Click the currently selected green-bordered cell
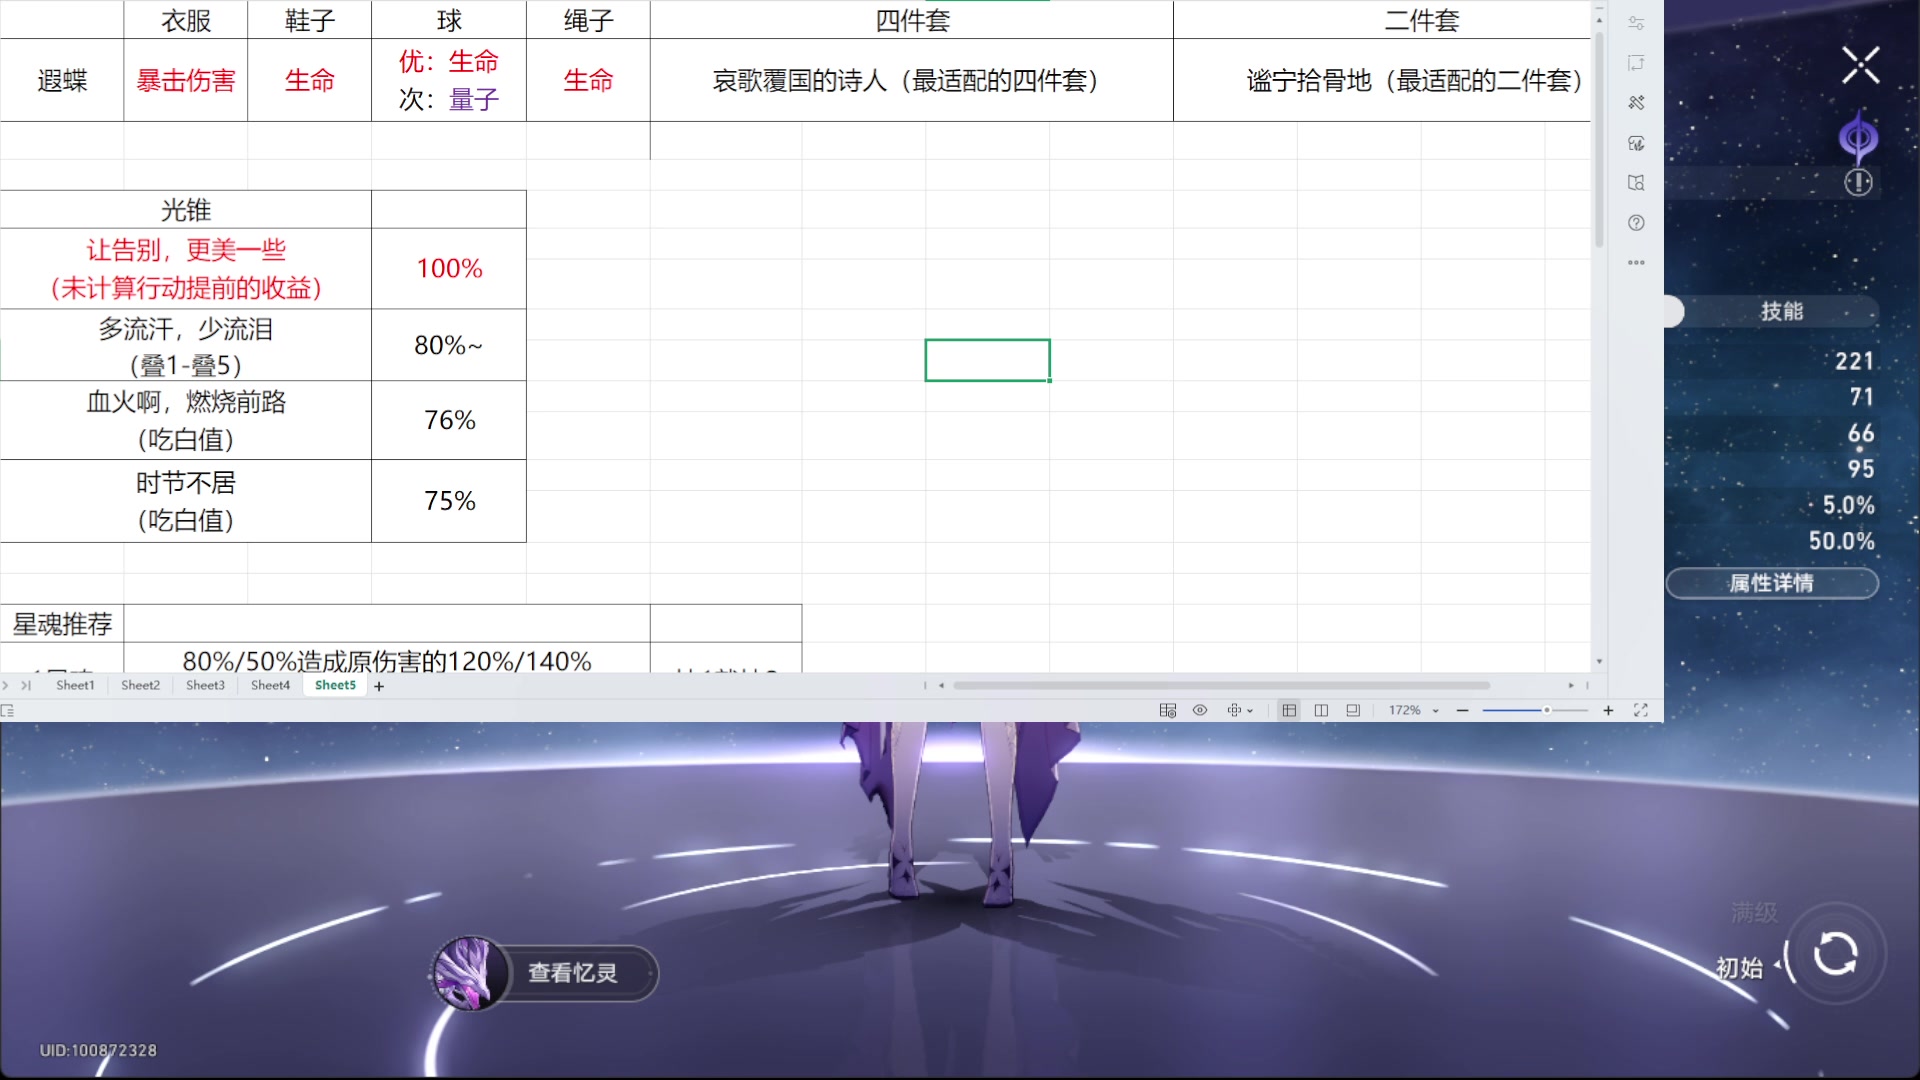 987,360
